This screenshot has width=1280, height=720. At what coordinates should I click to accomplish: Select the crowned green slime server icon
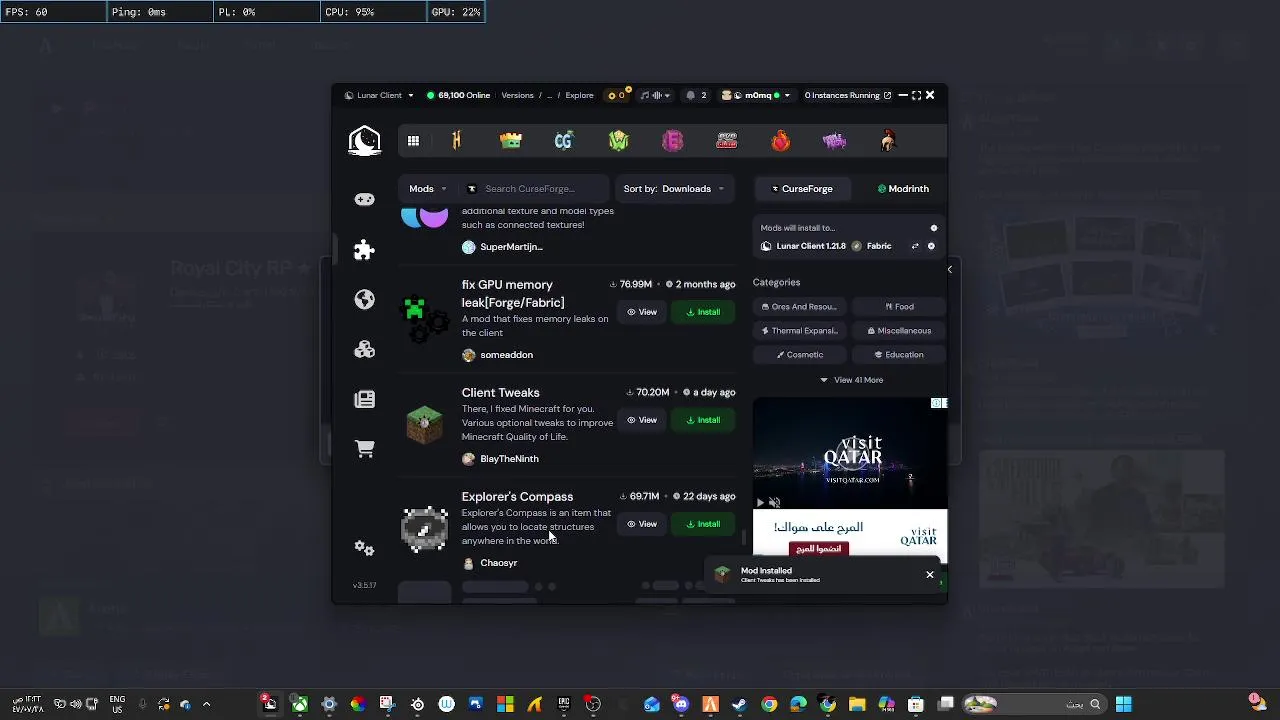511,141
